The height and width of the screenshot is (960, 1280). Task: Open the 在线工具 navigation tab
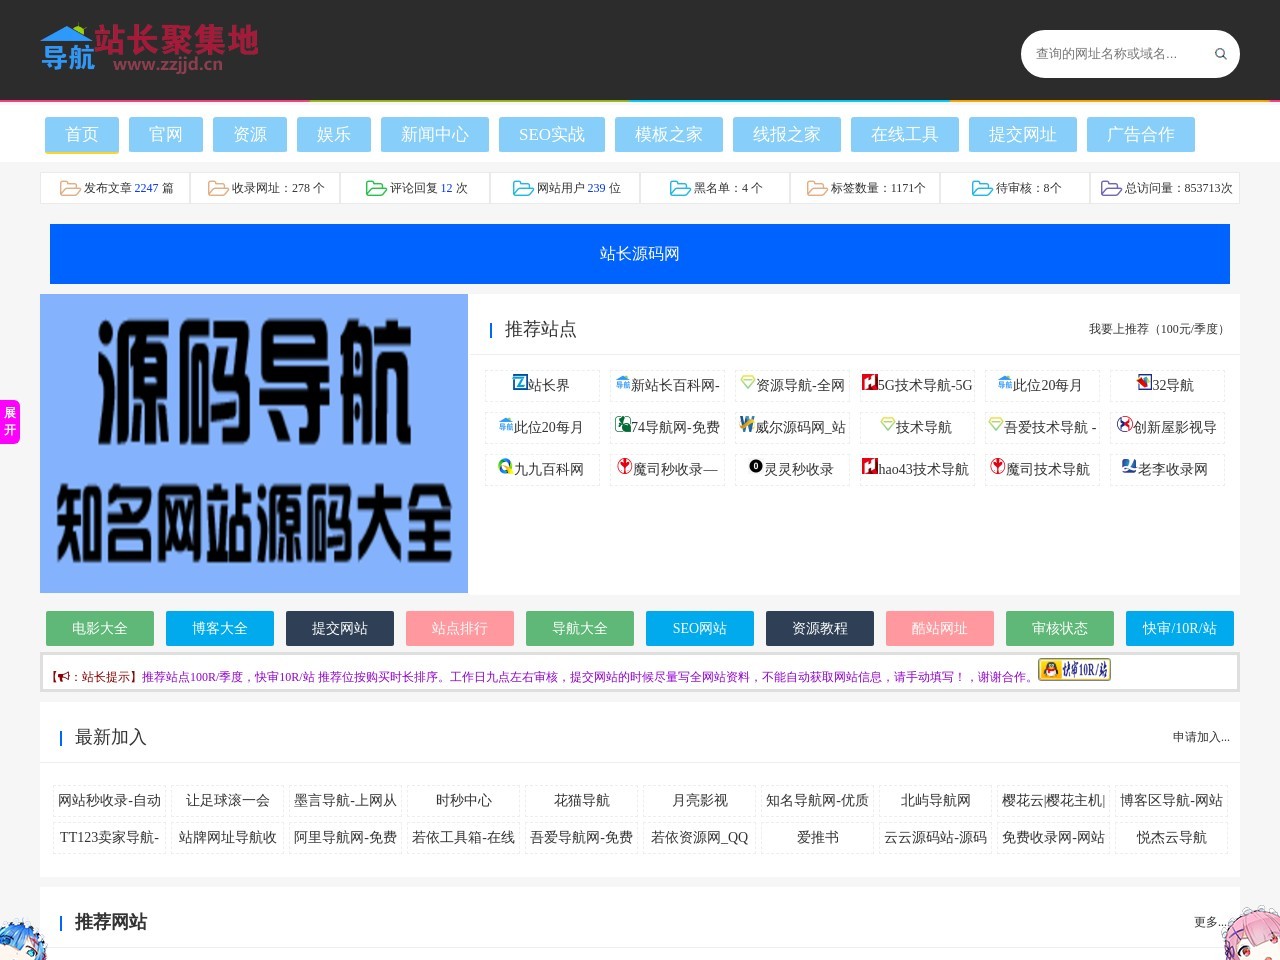(905, 135)
